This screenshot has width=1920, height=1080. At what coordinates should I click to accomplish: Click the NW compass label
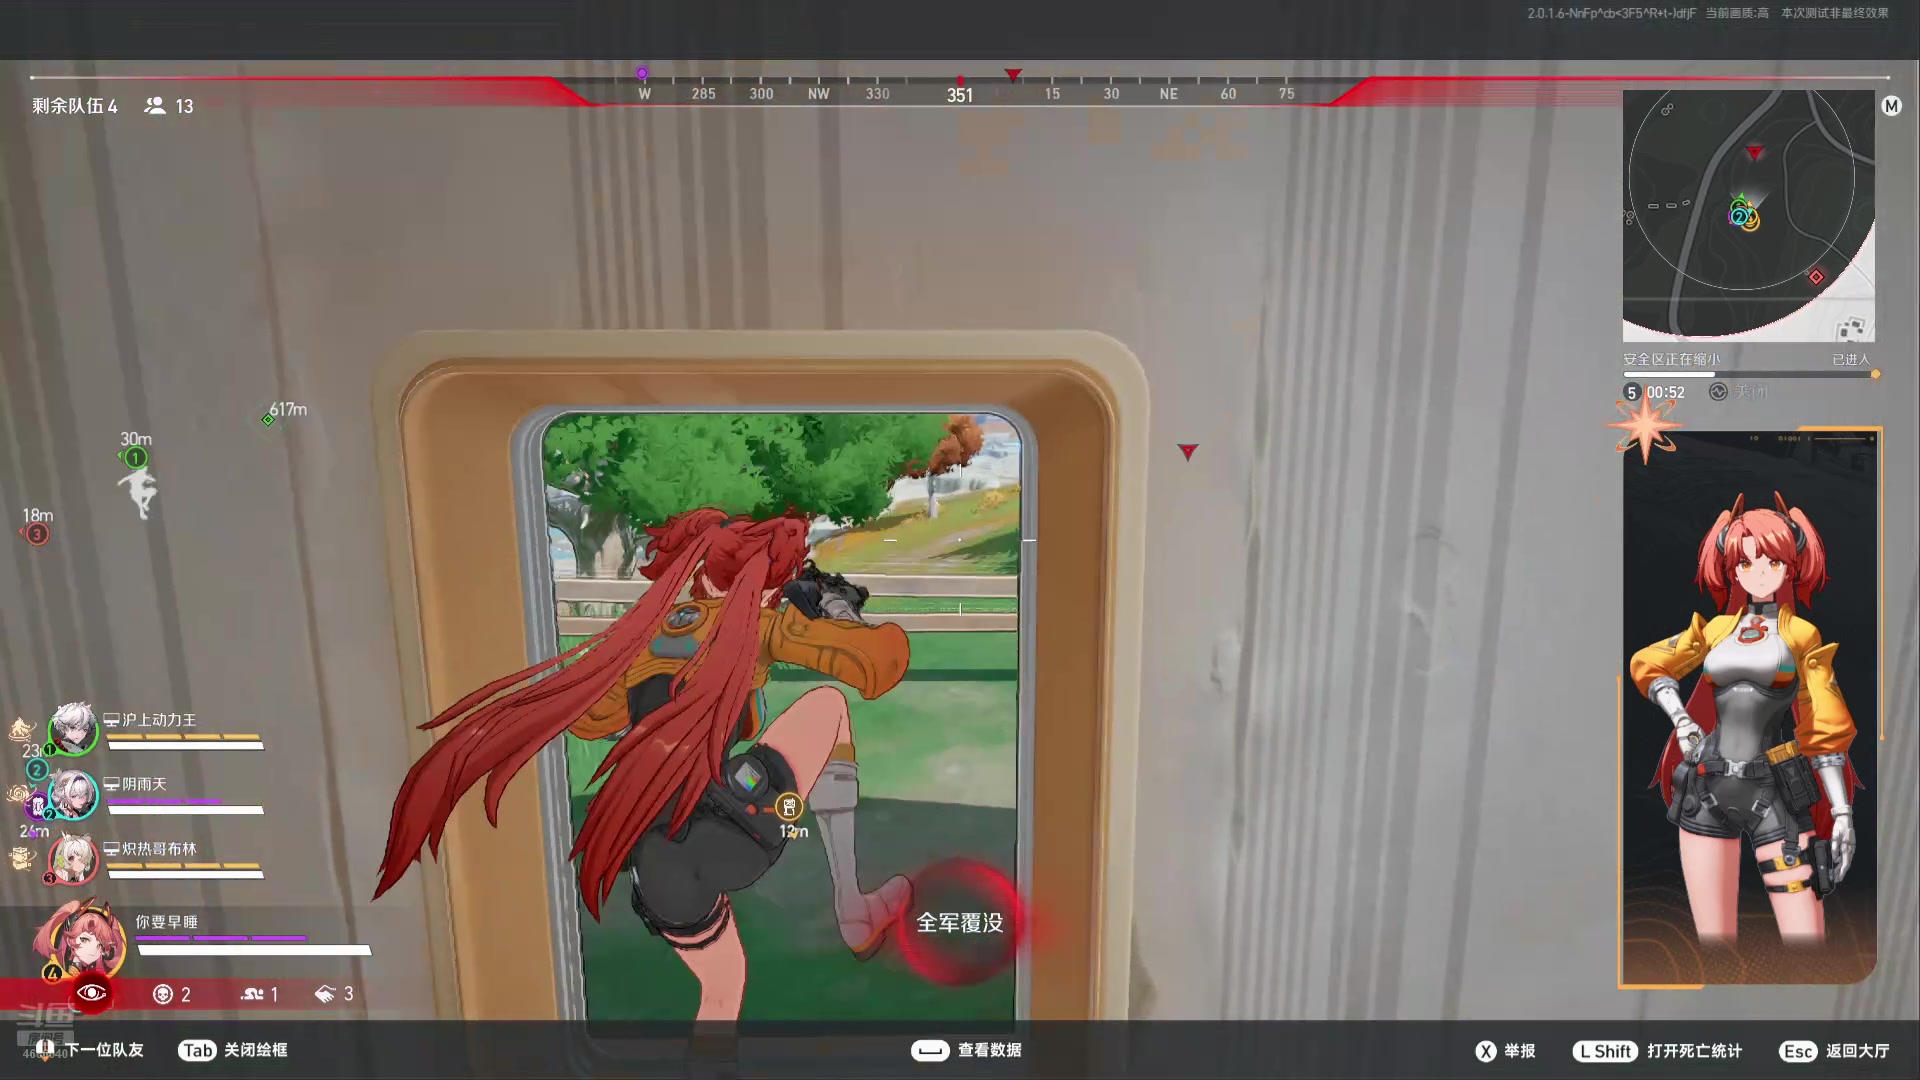point(818,93)
